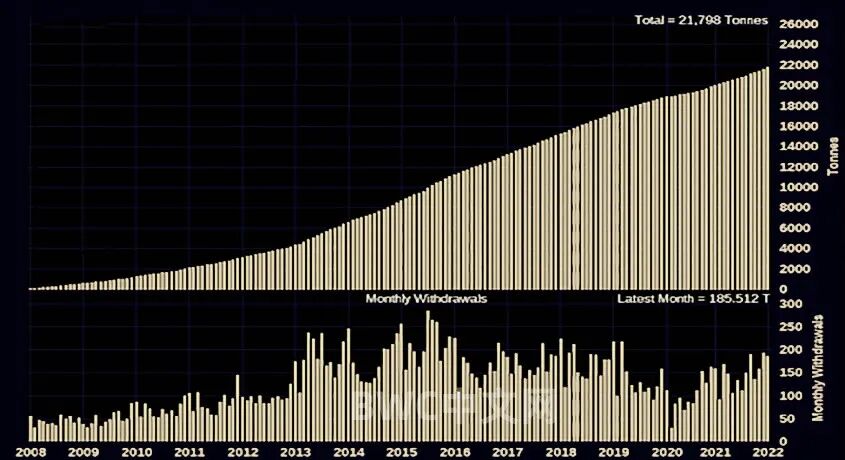Click the 2013 x-axis label
Image resolution: width=845 pixels, height=460 pixels.
[295, 452]
